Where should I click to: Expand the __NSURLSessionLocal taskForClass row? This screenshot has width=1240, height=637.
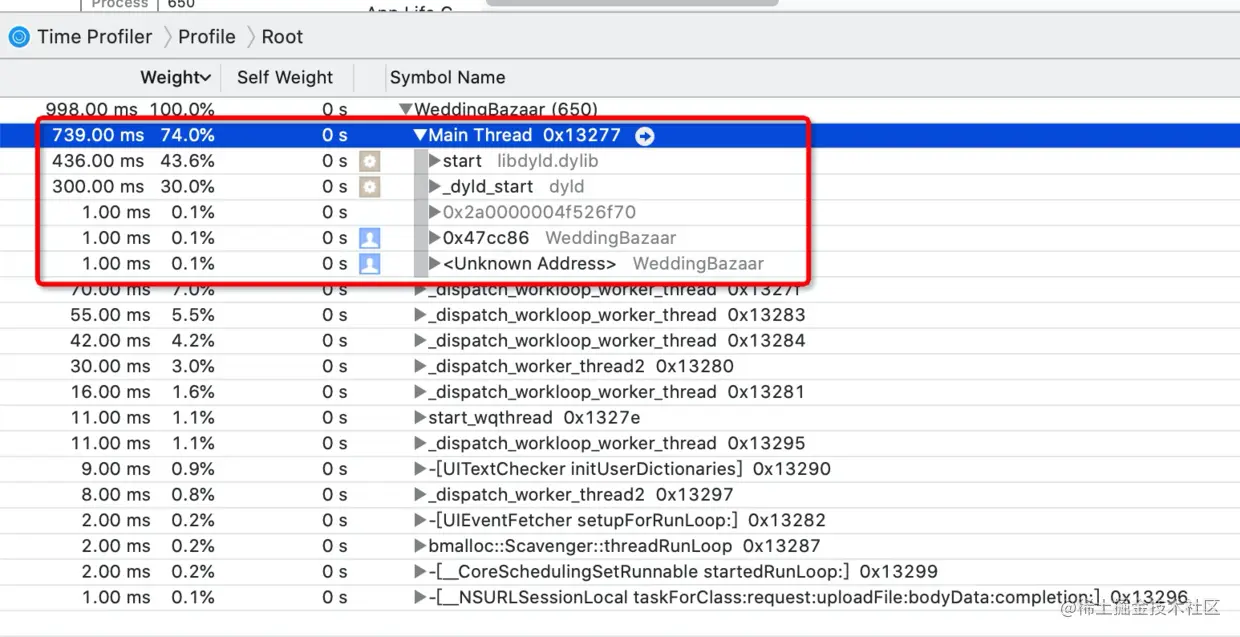[420, 597]
